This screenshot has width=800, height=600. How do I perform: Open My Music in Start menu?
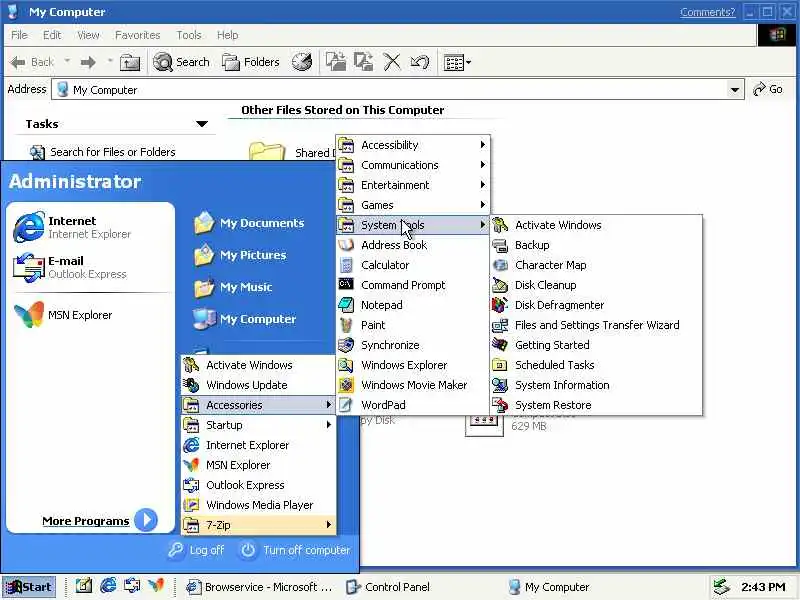[233, 287]
